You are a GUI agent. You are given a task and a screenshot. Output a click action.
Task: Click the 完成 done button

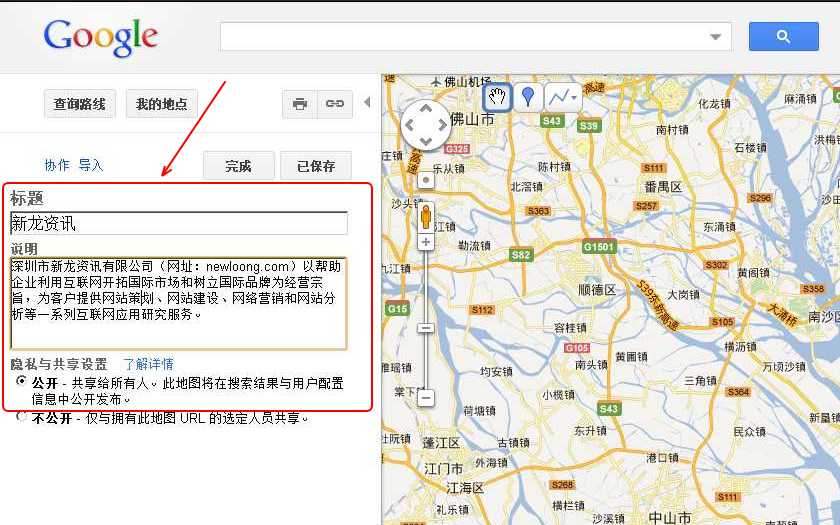pos(238,166)
